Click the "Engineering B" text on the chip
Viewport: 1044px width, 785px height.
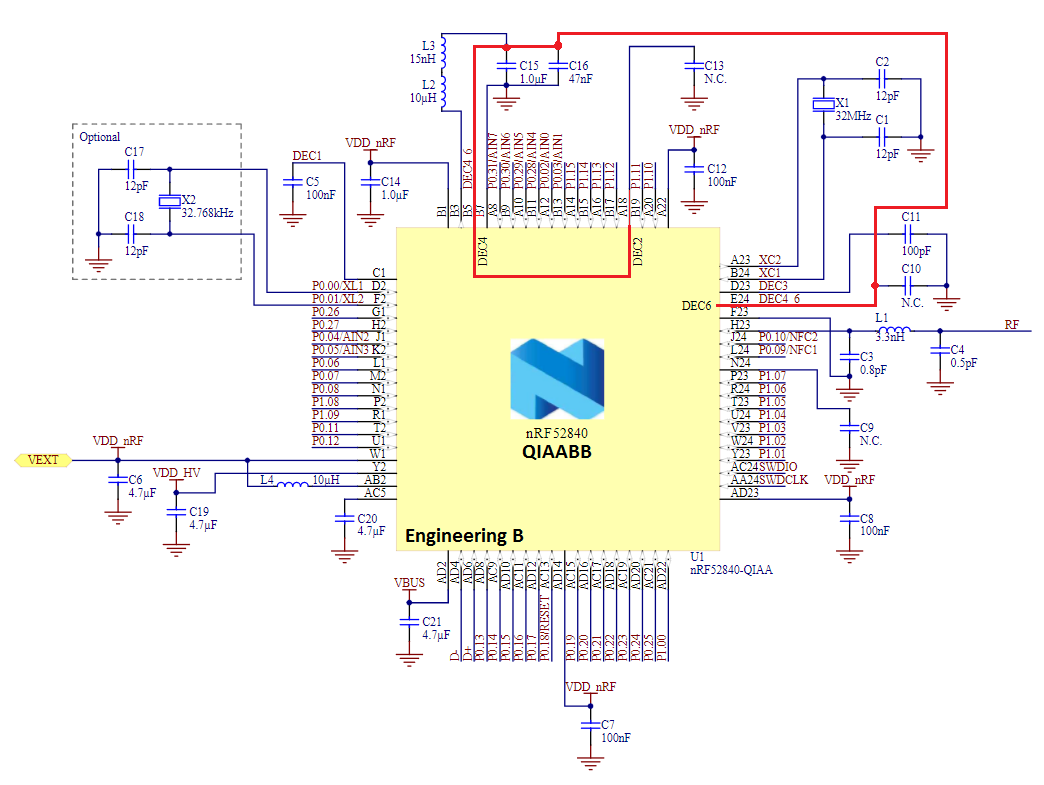click(464, 536)
